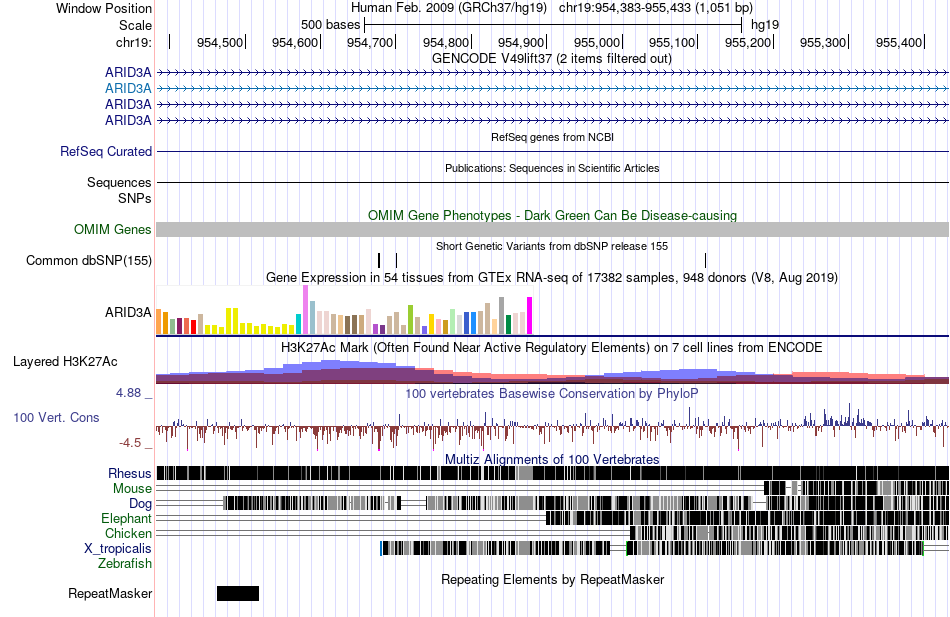Open the 100 Vert. Cons track label
The height and width of the screenshot is (617, 950).
click(x=56, y=418)
